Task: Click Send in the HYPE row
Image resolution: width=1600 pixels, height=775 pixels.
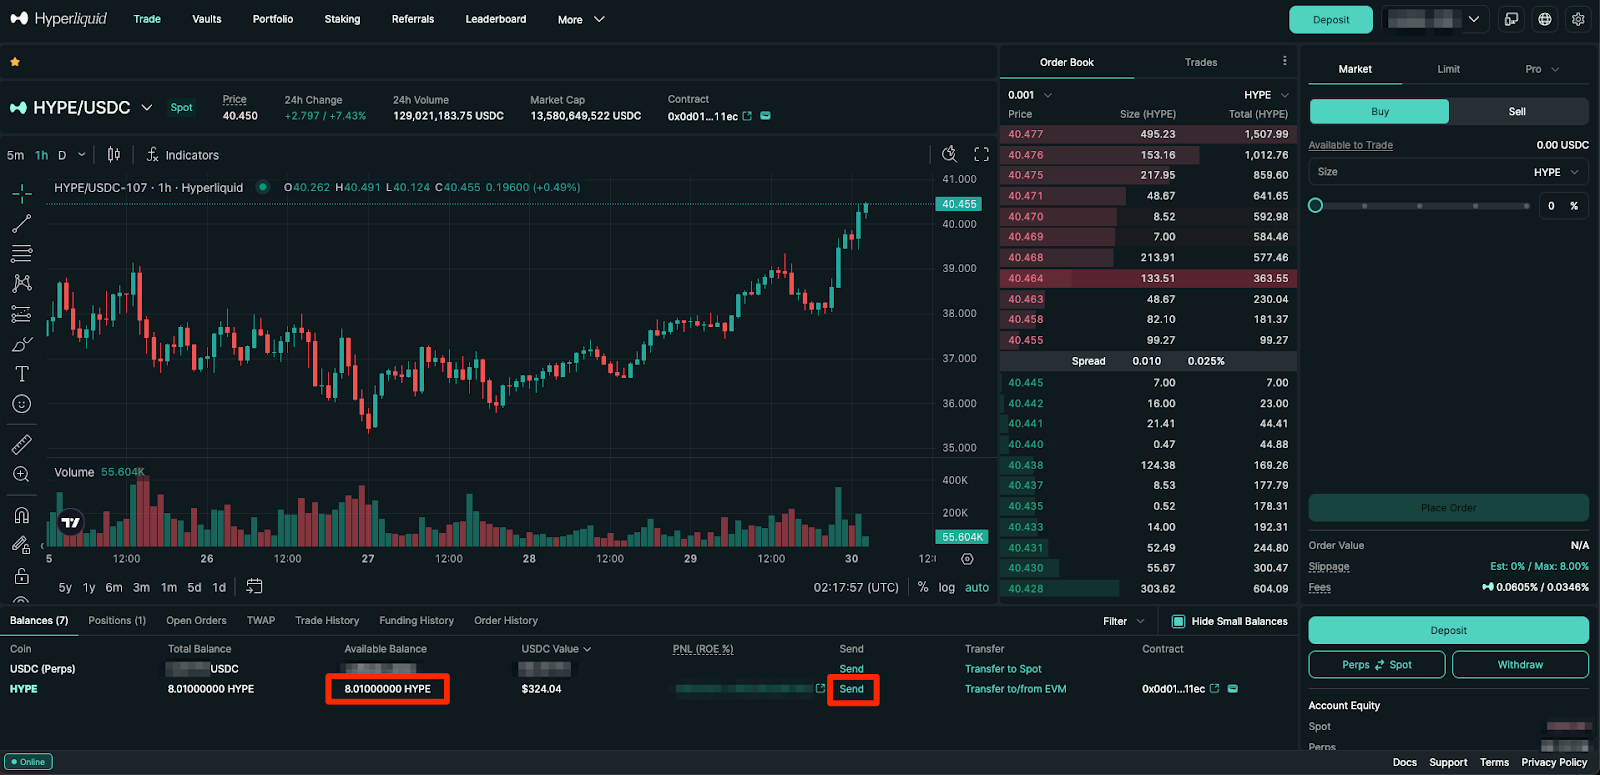Action: click(852, 689)
